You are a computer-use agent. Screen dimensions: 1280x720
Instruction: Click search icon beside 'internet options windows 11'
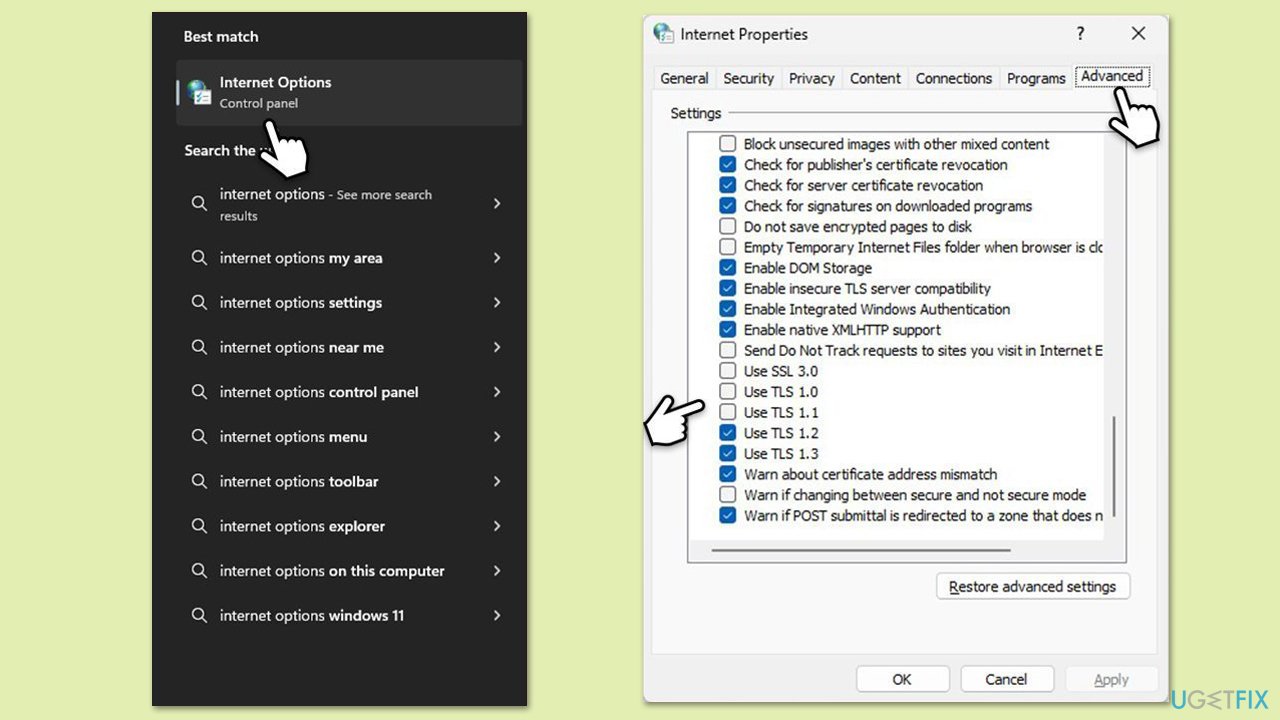(x=199, y=616)
